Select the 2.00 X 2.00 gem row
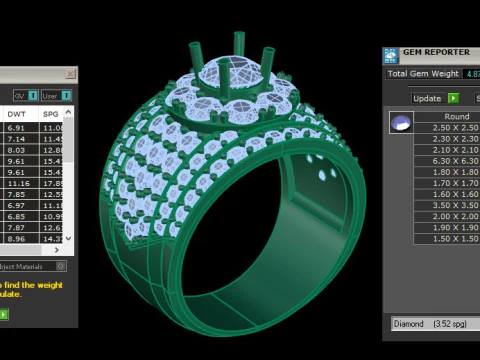 [447, 216]
